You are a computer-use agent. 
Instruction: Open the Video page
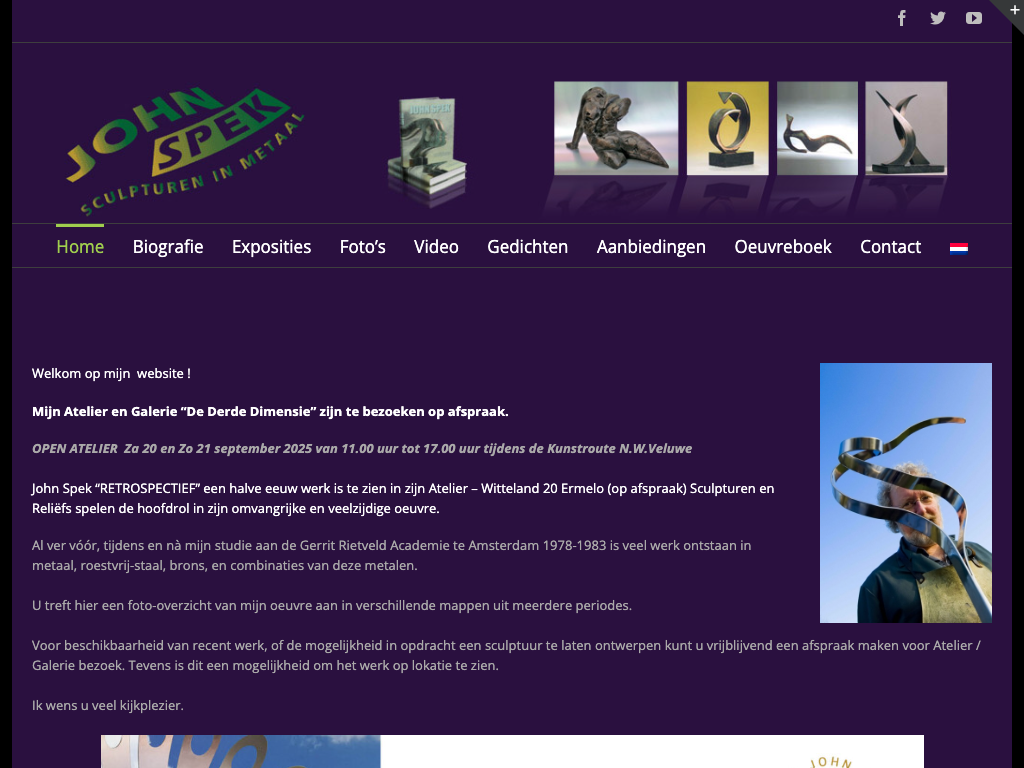[x=436, y=247]
